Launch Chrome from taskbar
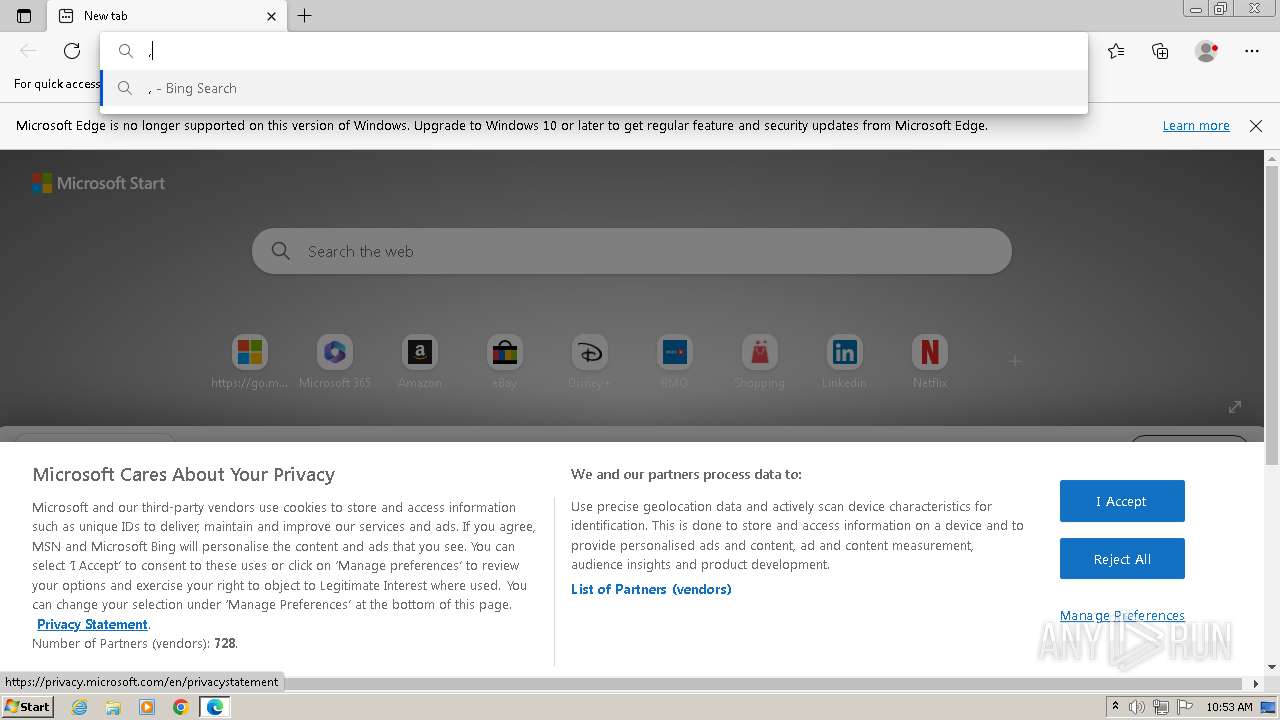 pos(180,707)
